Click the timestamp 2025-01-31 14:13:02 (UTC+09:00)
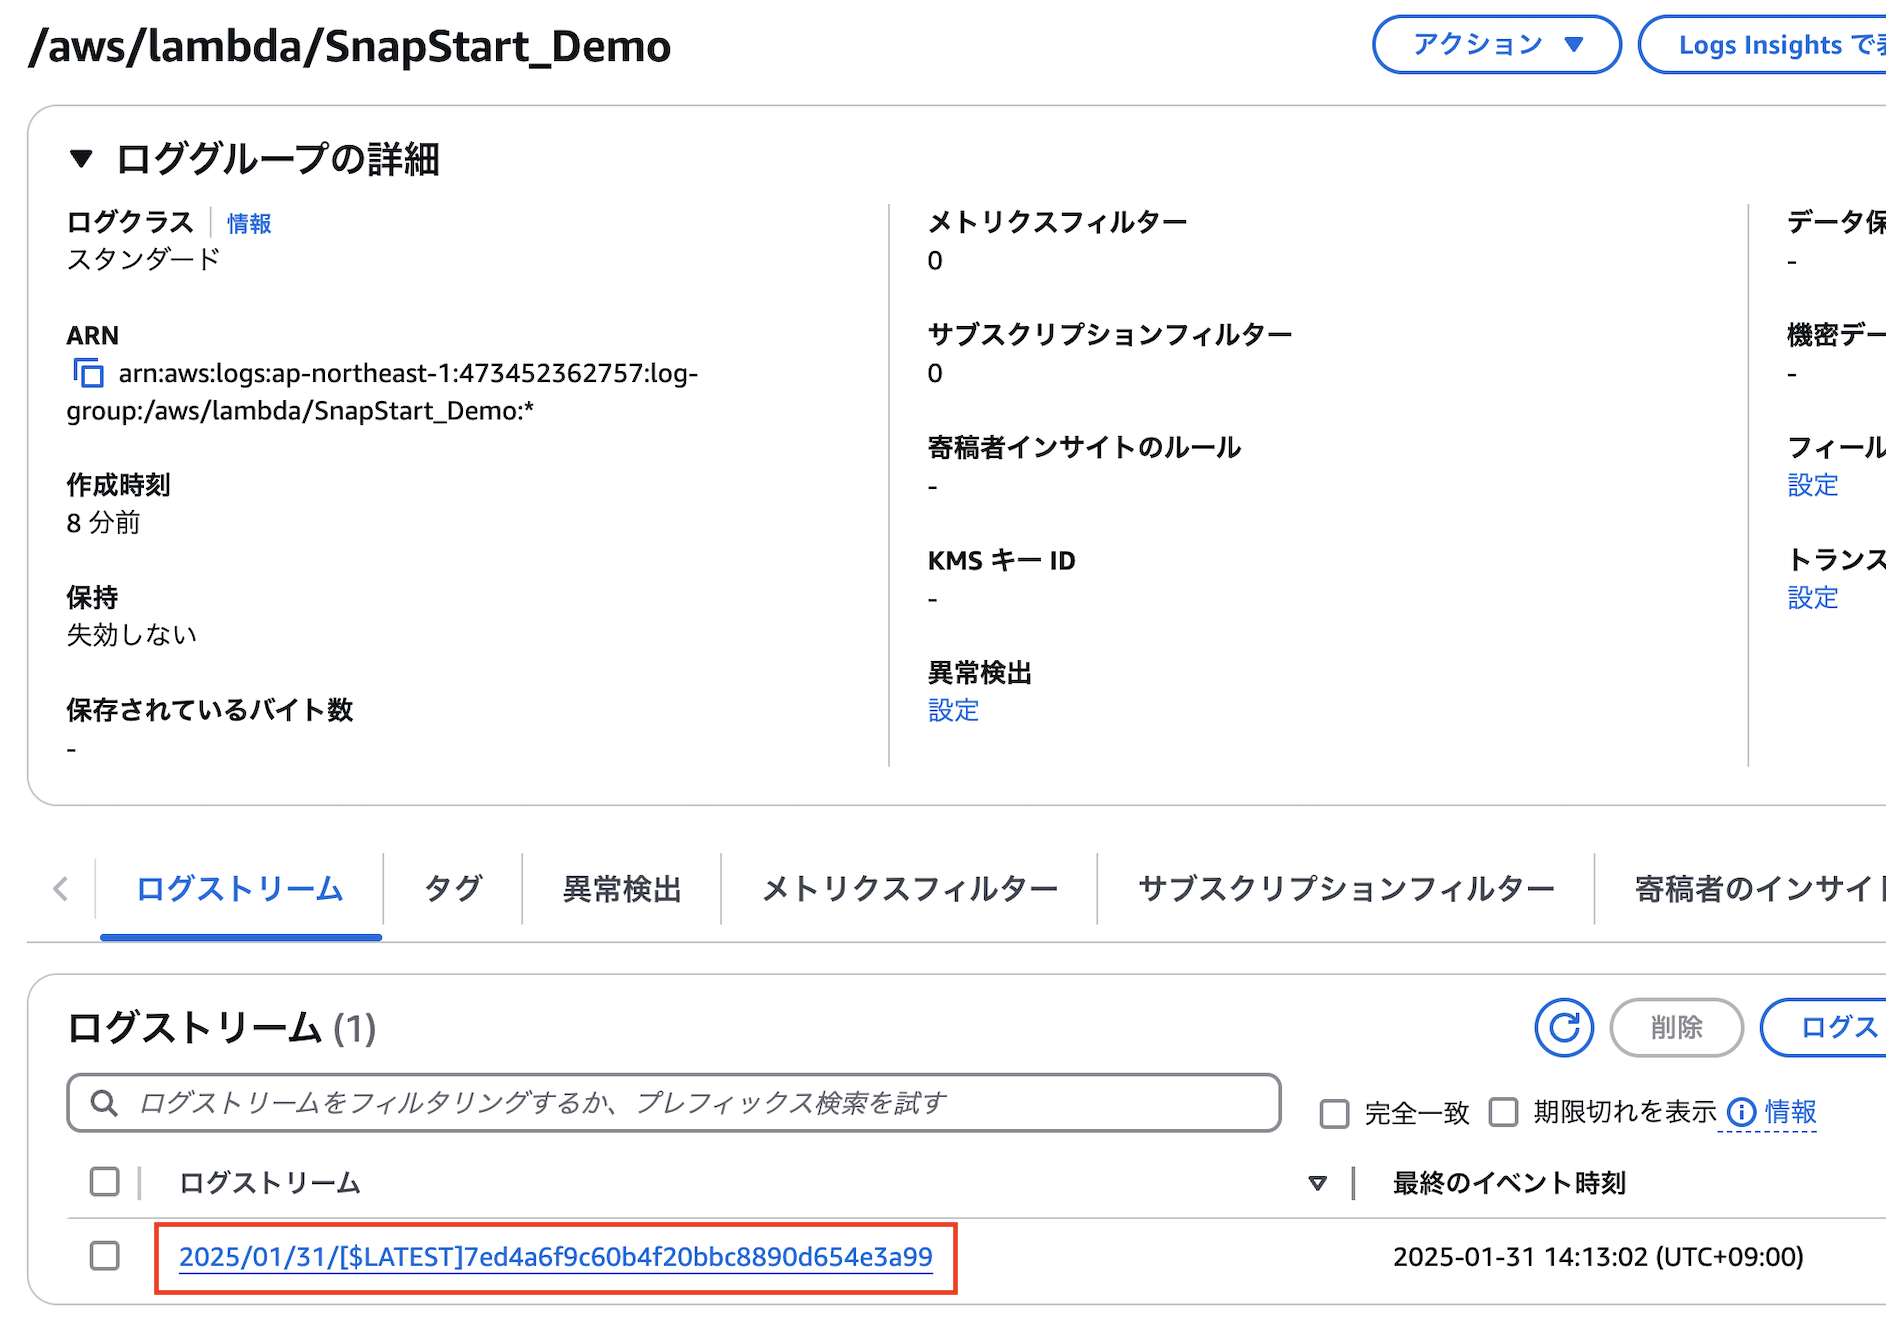1886x1320 pixels. 1598,1257
